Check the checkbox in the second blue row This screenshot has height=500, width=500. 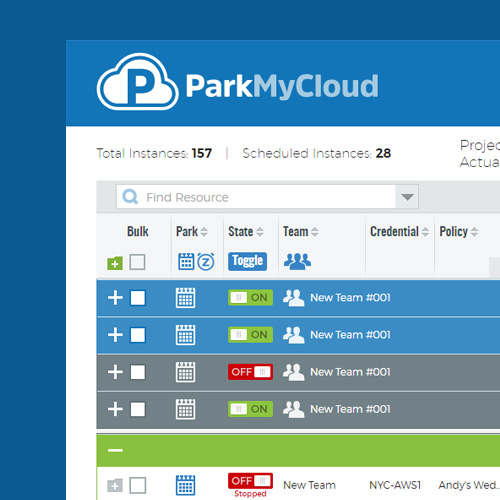(138, 335)
